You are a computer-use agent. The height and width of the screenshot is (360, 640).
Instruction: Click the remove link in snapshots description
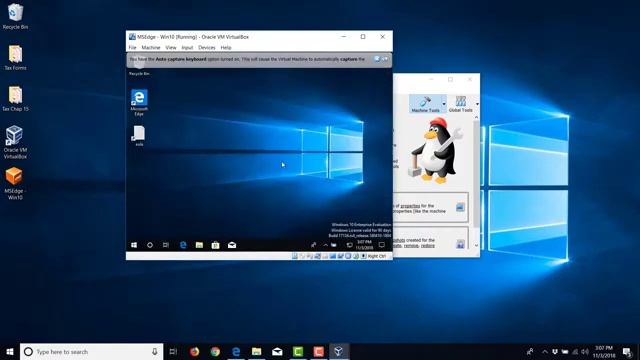click(411, 246)
